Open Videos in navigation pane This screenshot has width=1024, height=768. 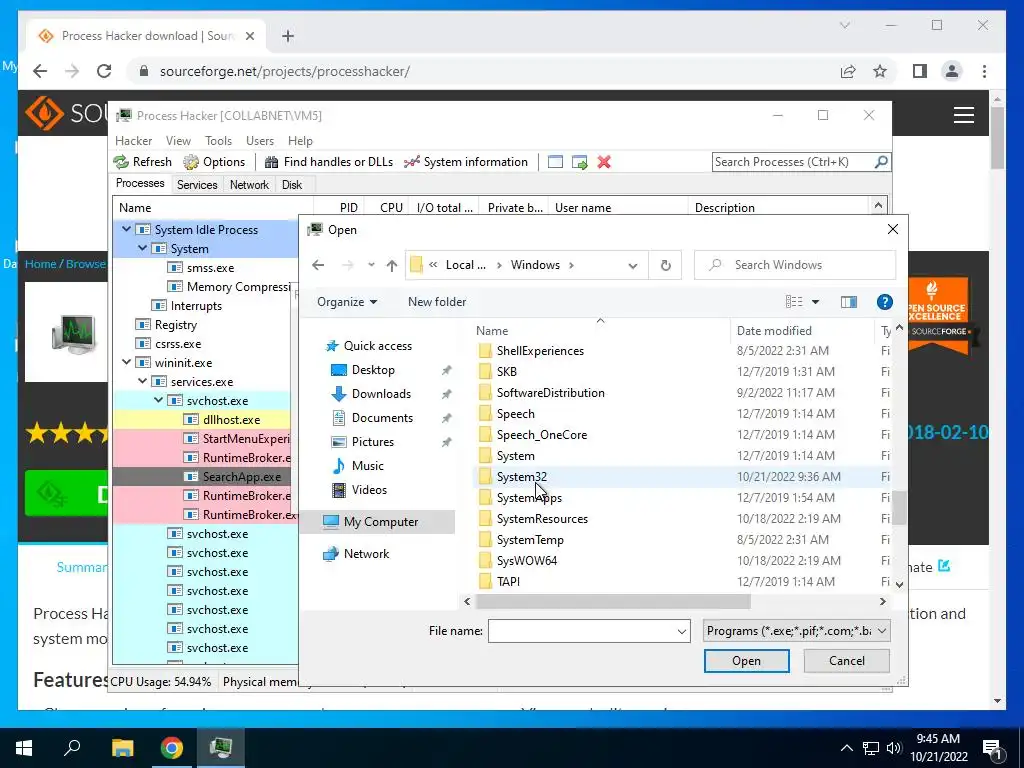pos(369,490)
